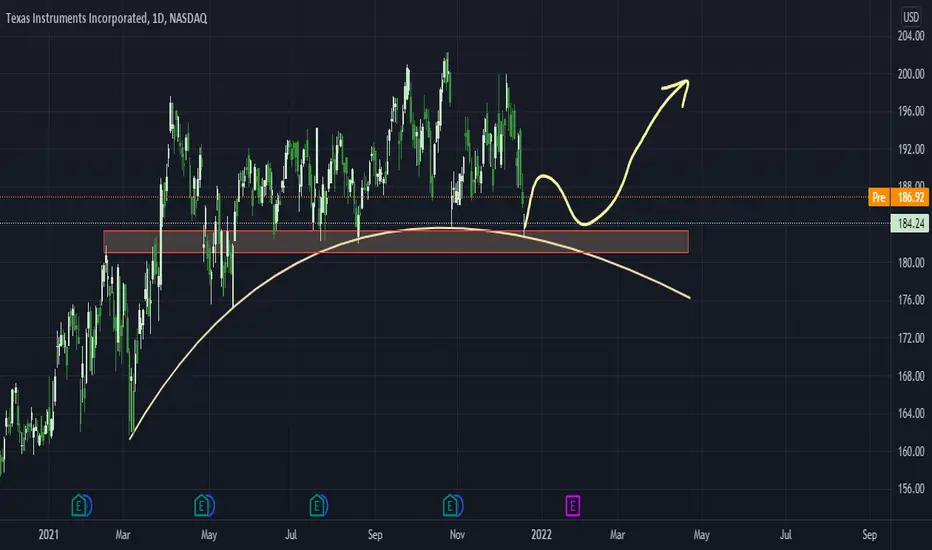The height and width of the screenshot is (550, 932).
Task: Click the 180.00 price axis label
Action: pos(911,262)
